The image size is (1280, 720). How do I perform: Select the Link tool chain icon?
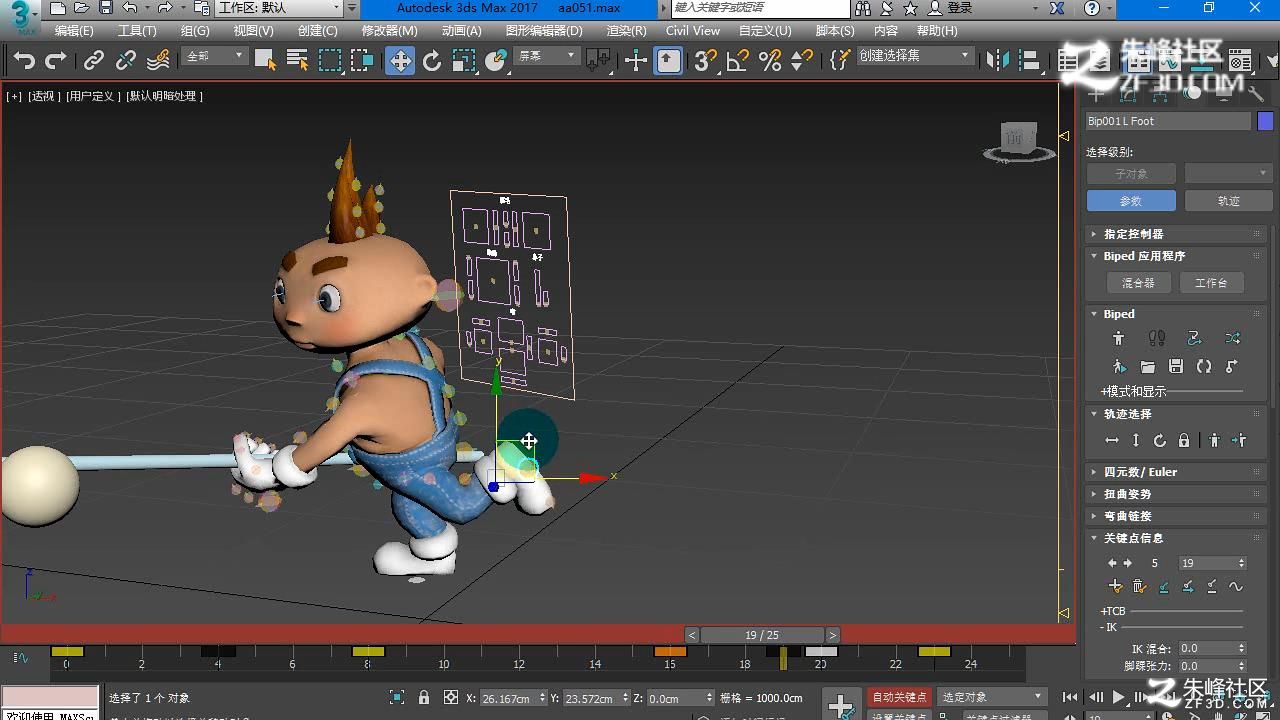click(x=94, y=61)
